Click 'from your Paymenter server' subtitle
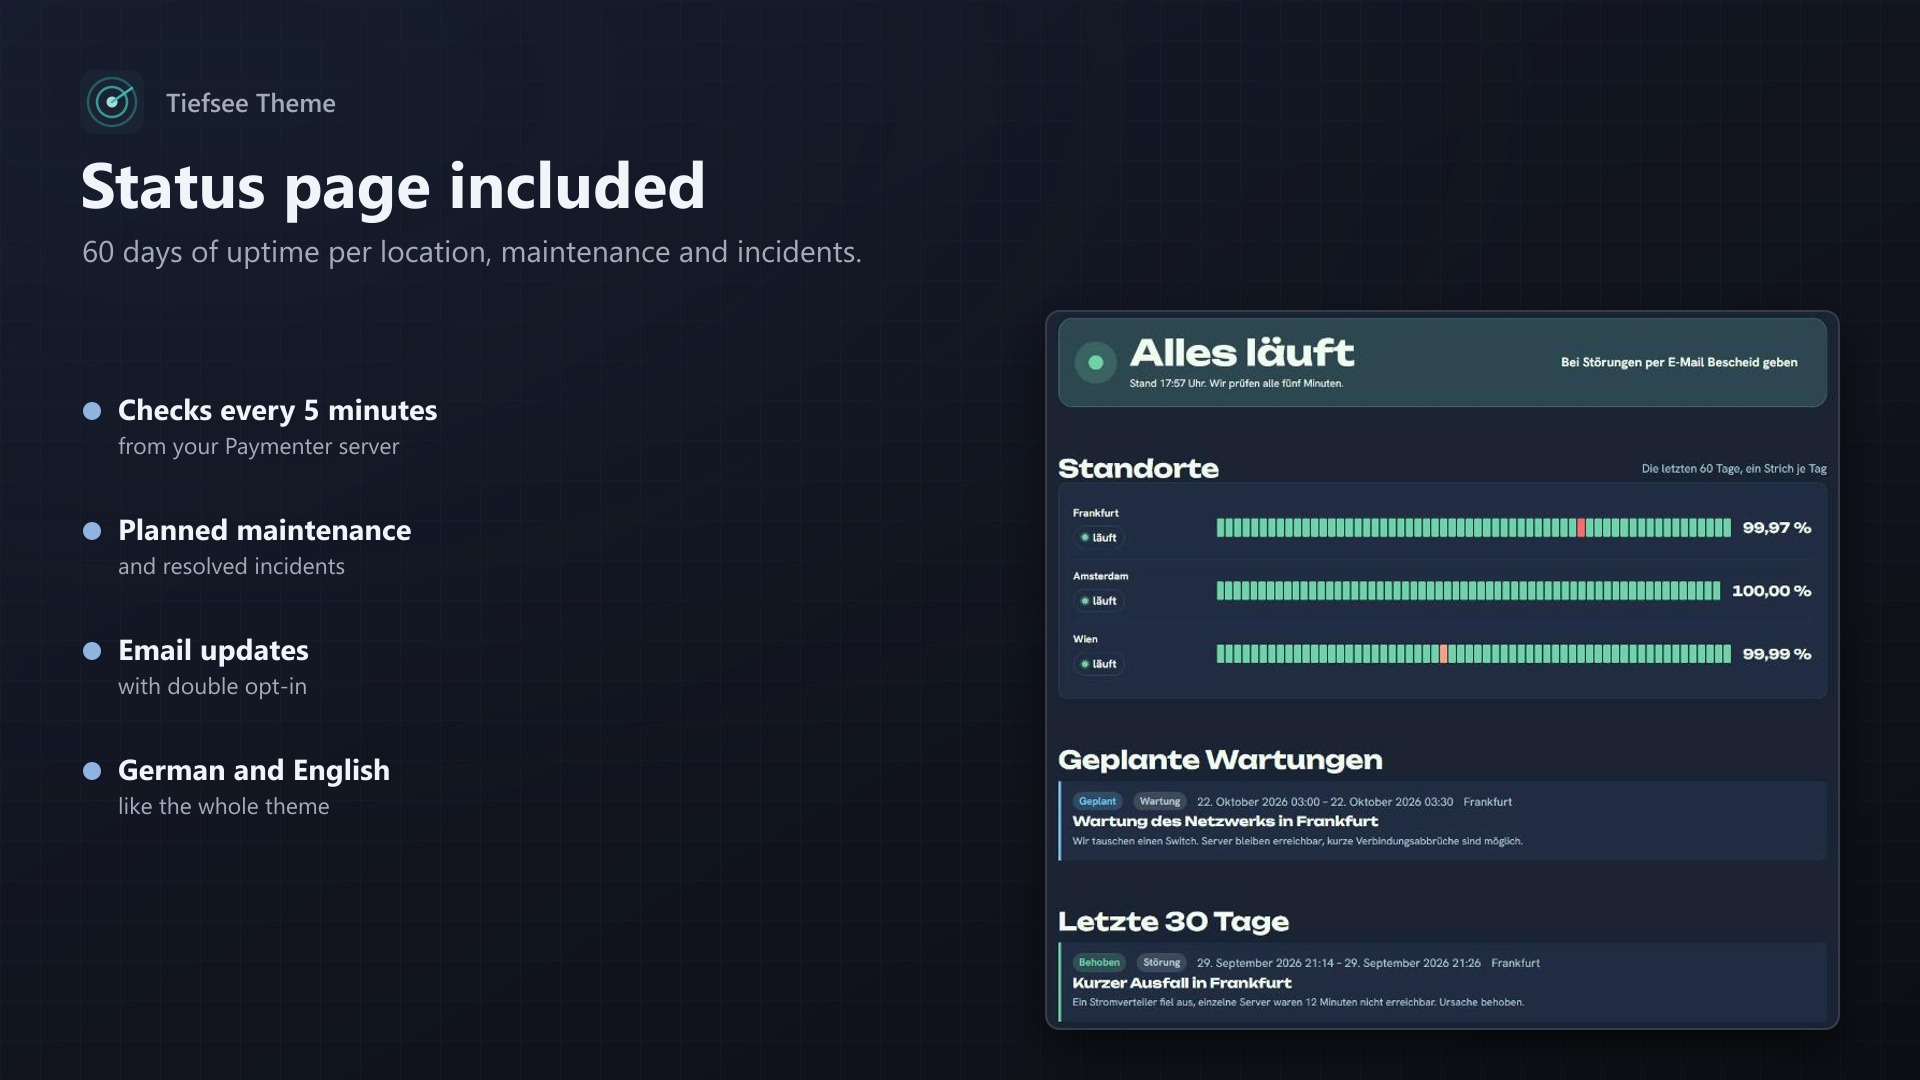This screenshot has height=1080, width=1920. [x=258, y=447]
